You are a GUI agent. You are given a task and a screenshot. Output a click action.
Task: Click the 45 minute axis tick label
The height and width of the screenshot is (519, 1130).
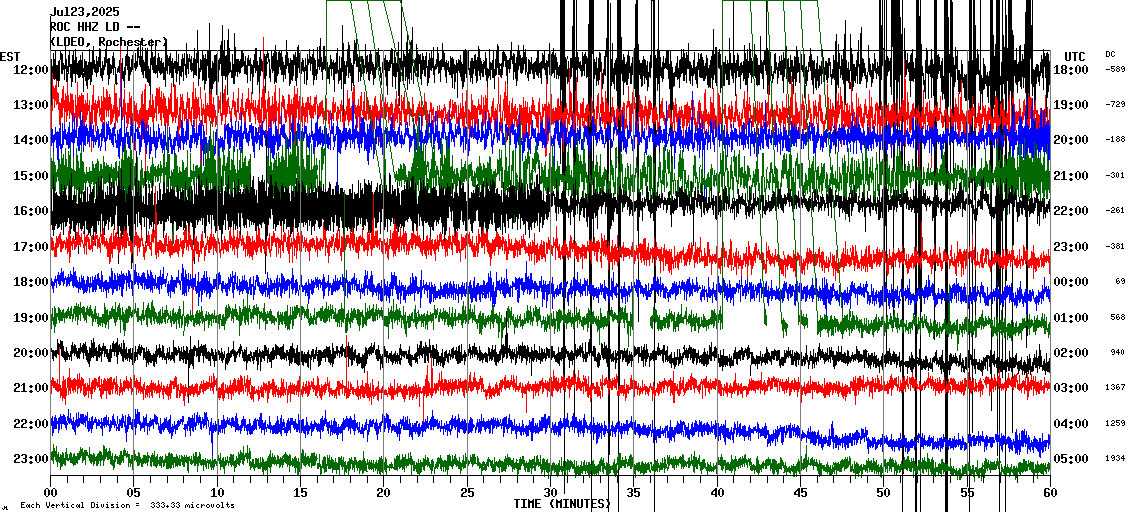(x=800, y=493)
